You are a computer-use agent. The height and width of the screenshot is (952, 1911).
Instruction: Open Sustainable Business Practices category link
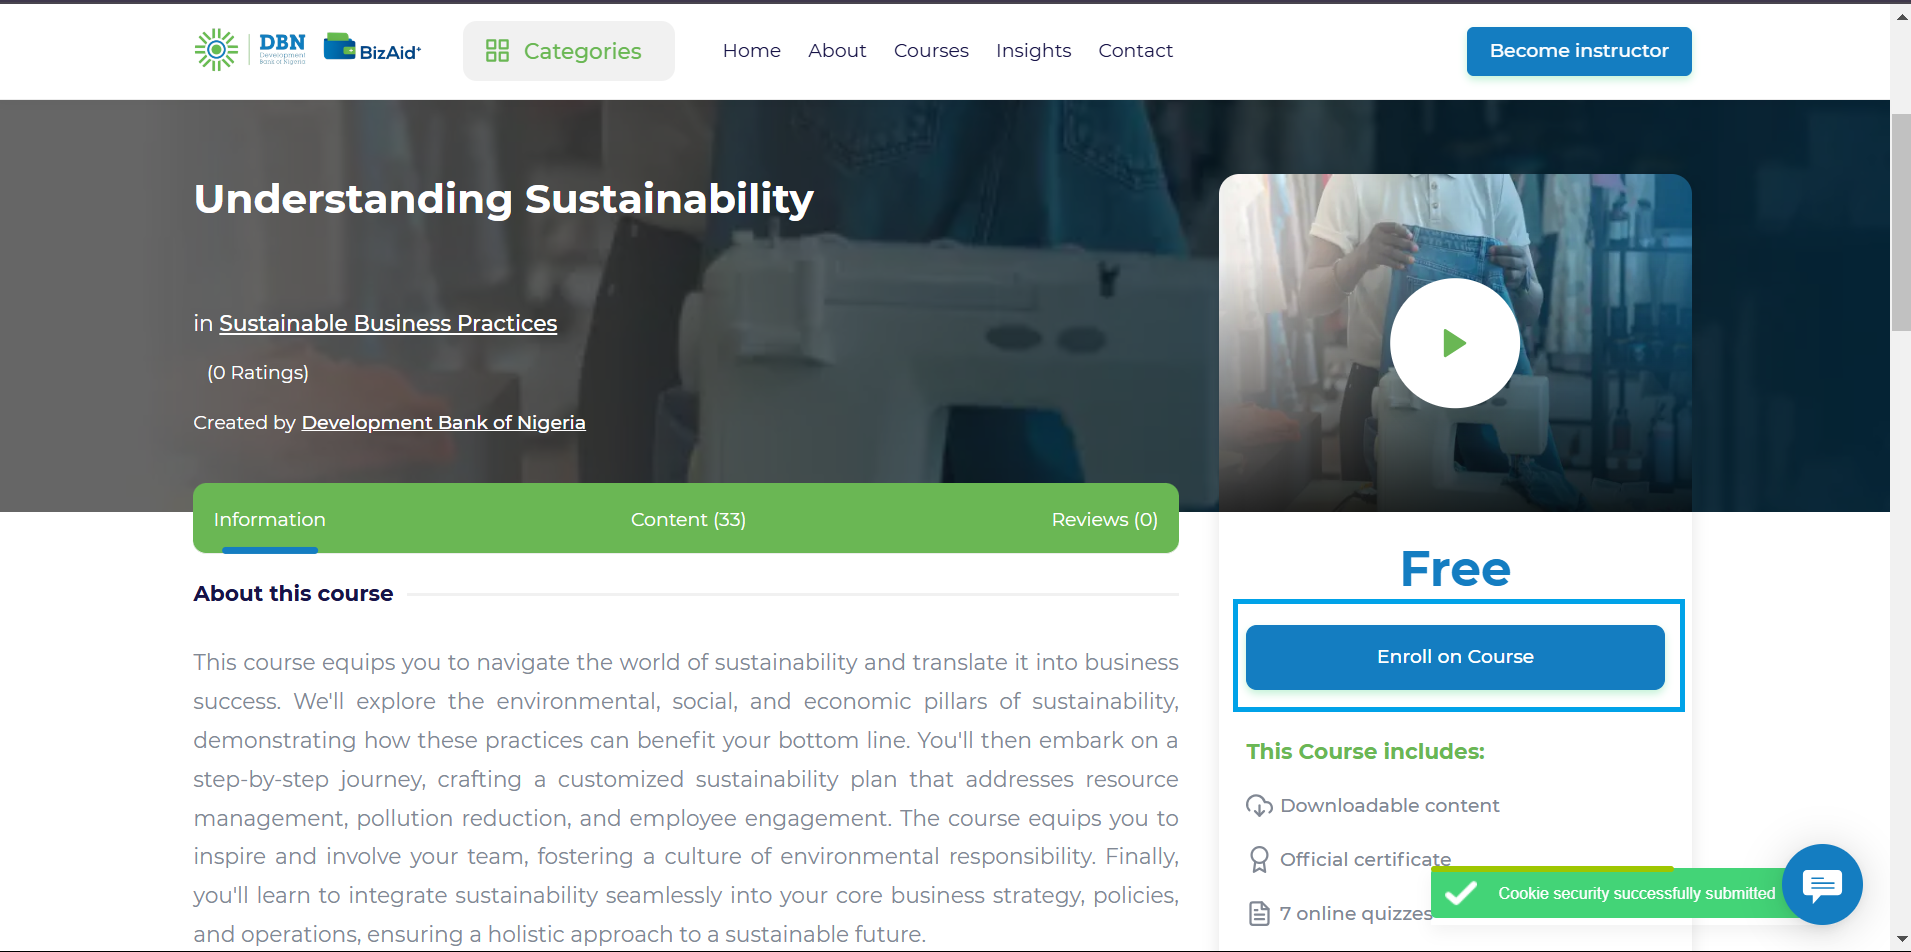pyautogui.click(x=388, y=323)
